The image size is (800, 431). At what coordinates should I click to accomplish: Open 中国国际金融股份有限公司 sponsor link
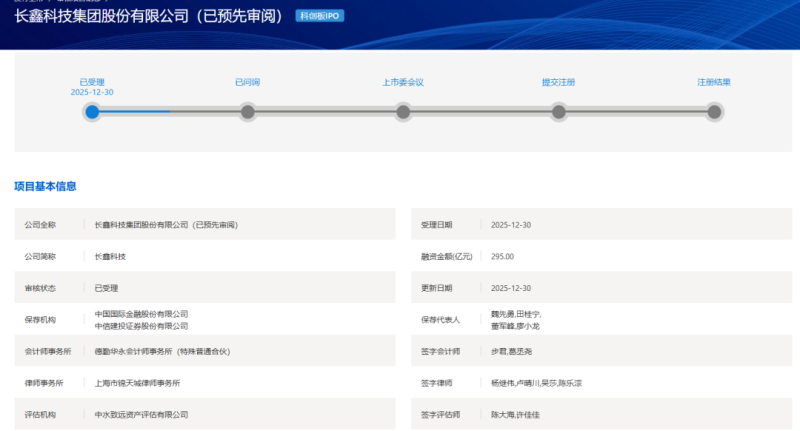point(141,314)
